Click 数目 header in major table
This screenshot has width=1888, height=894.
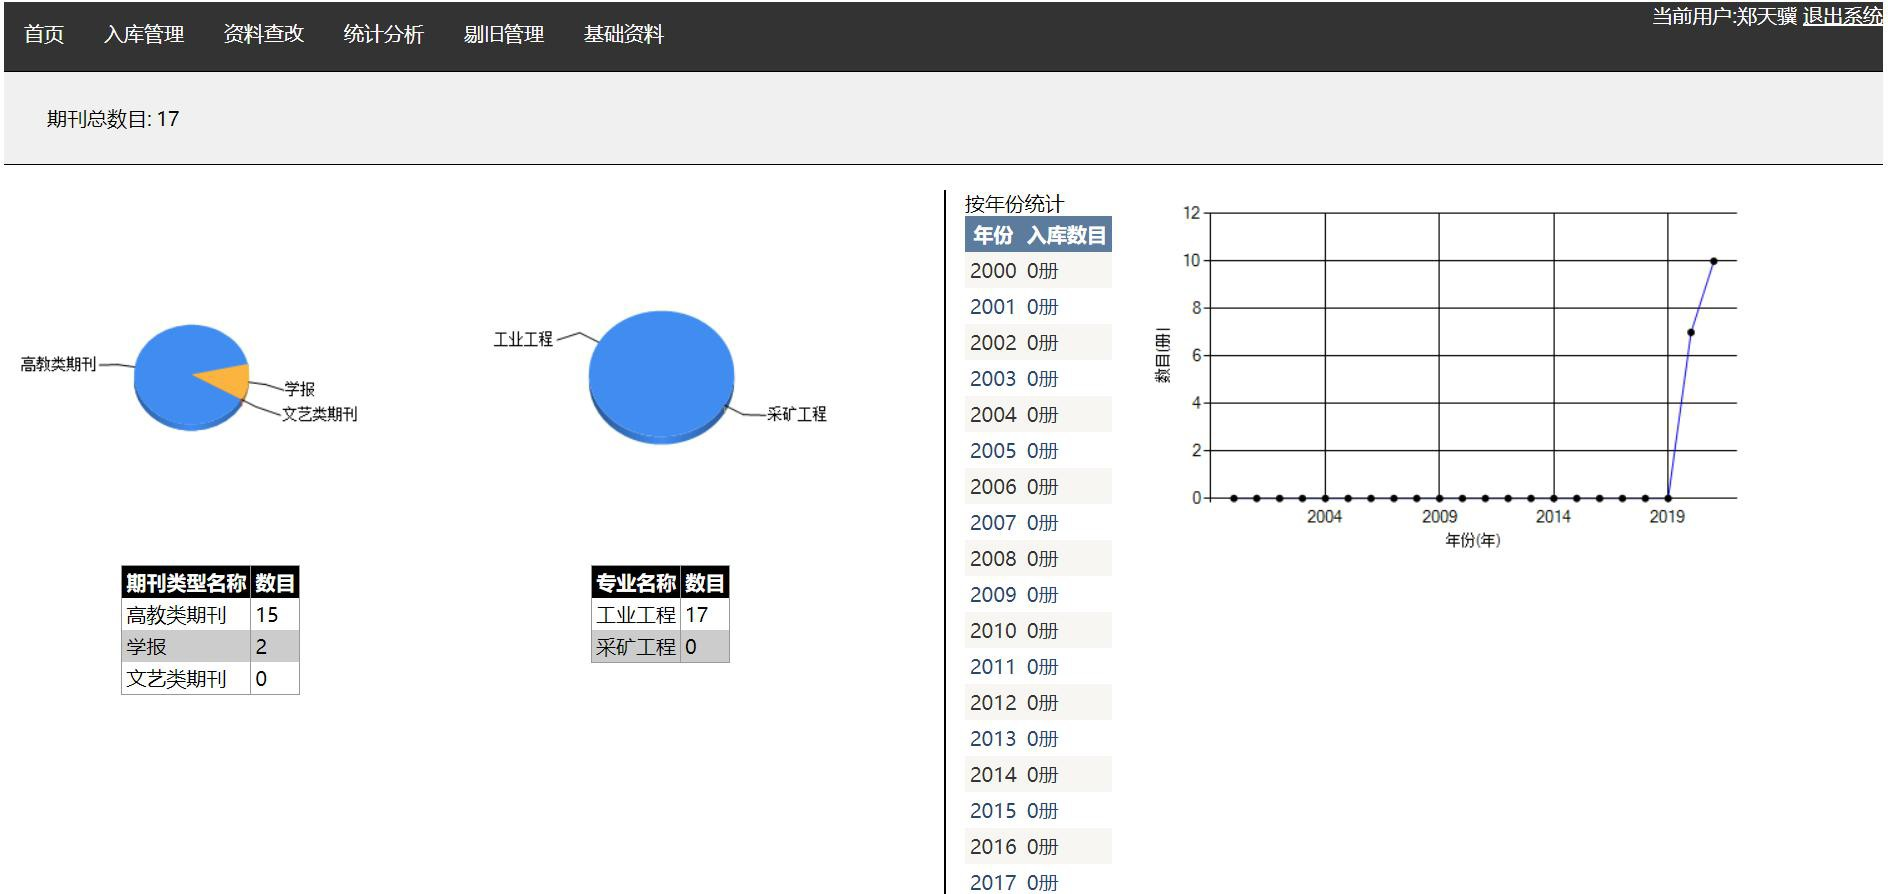click(x=705, y=583)
